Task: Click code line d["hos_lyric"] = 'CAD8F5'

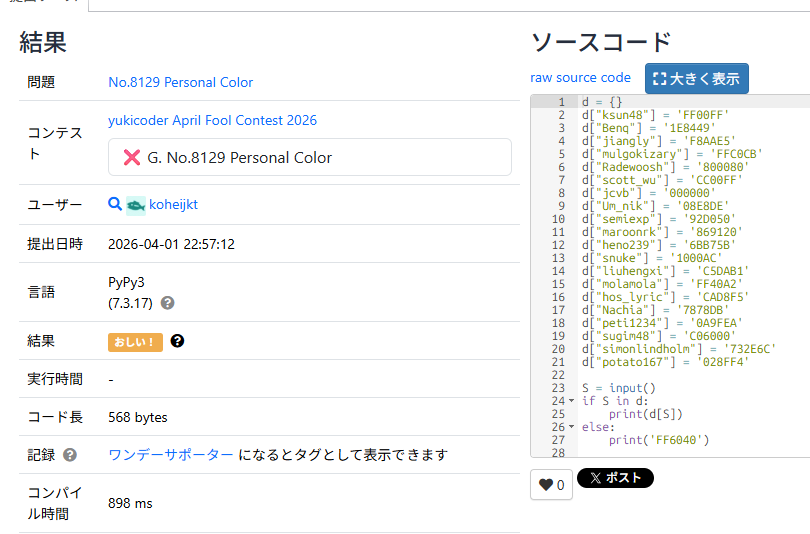Action: click(665, 297)
